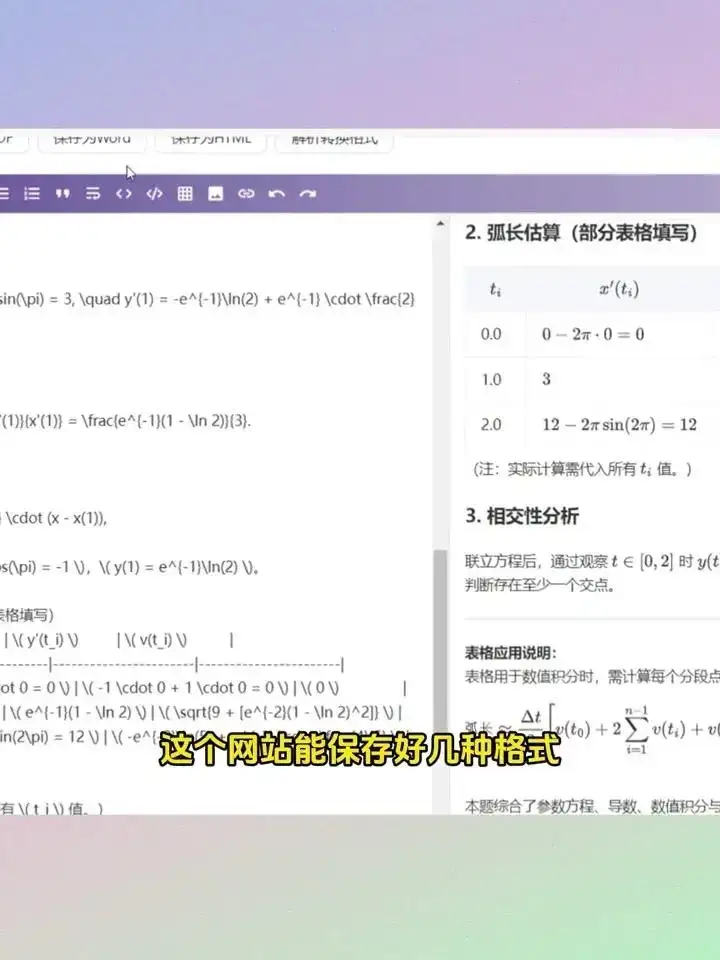This screenshot has height=960, width=720.
Task: Insert inline code using angle-bracket icon
Action: pos(124,194)
